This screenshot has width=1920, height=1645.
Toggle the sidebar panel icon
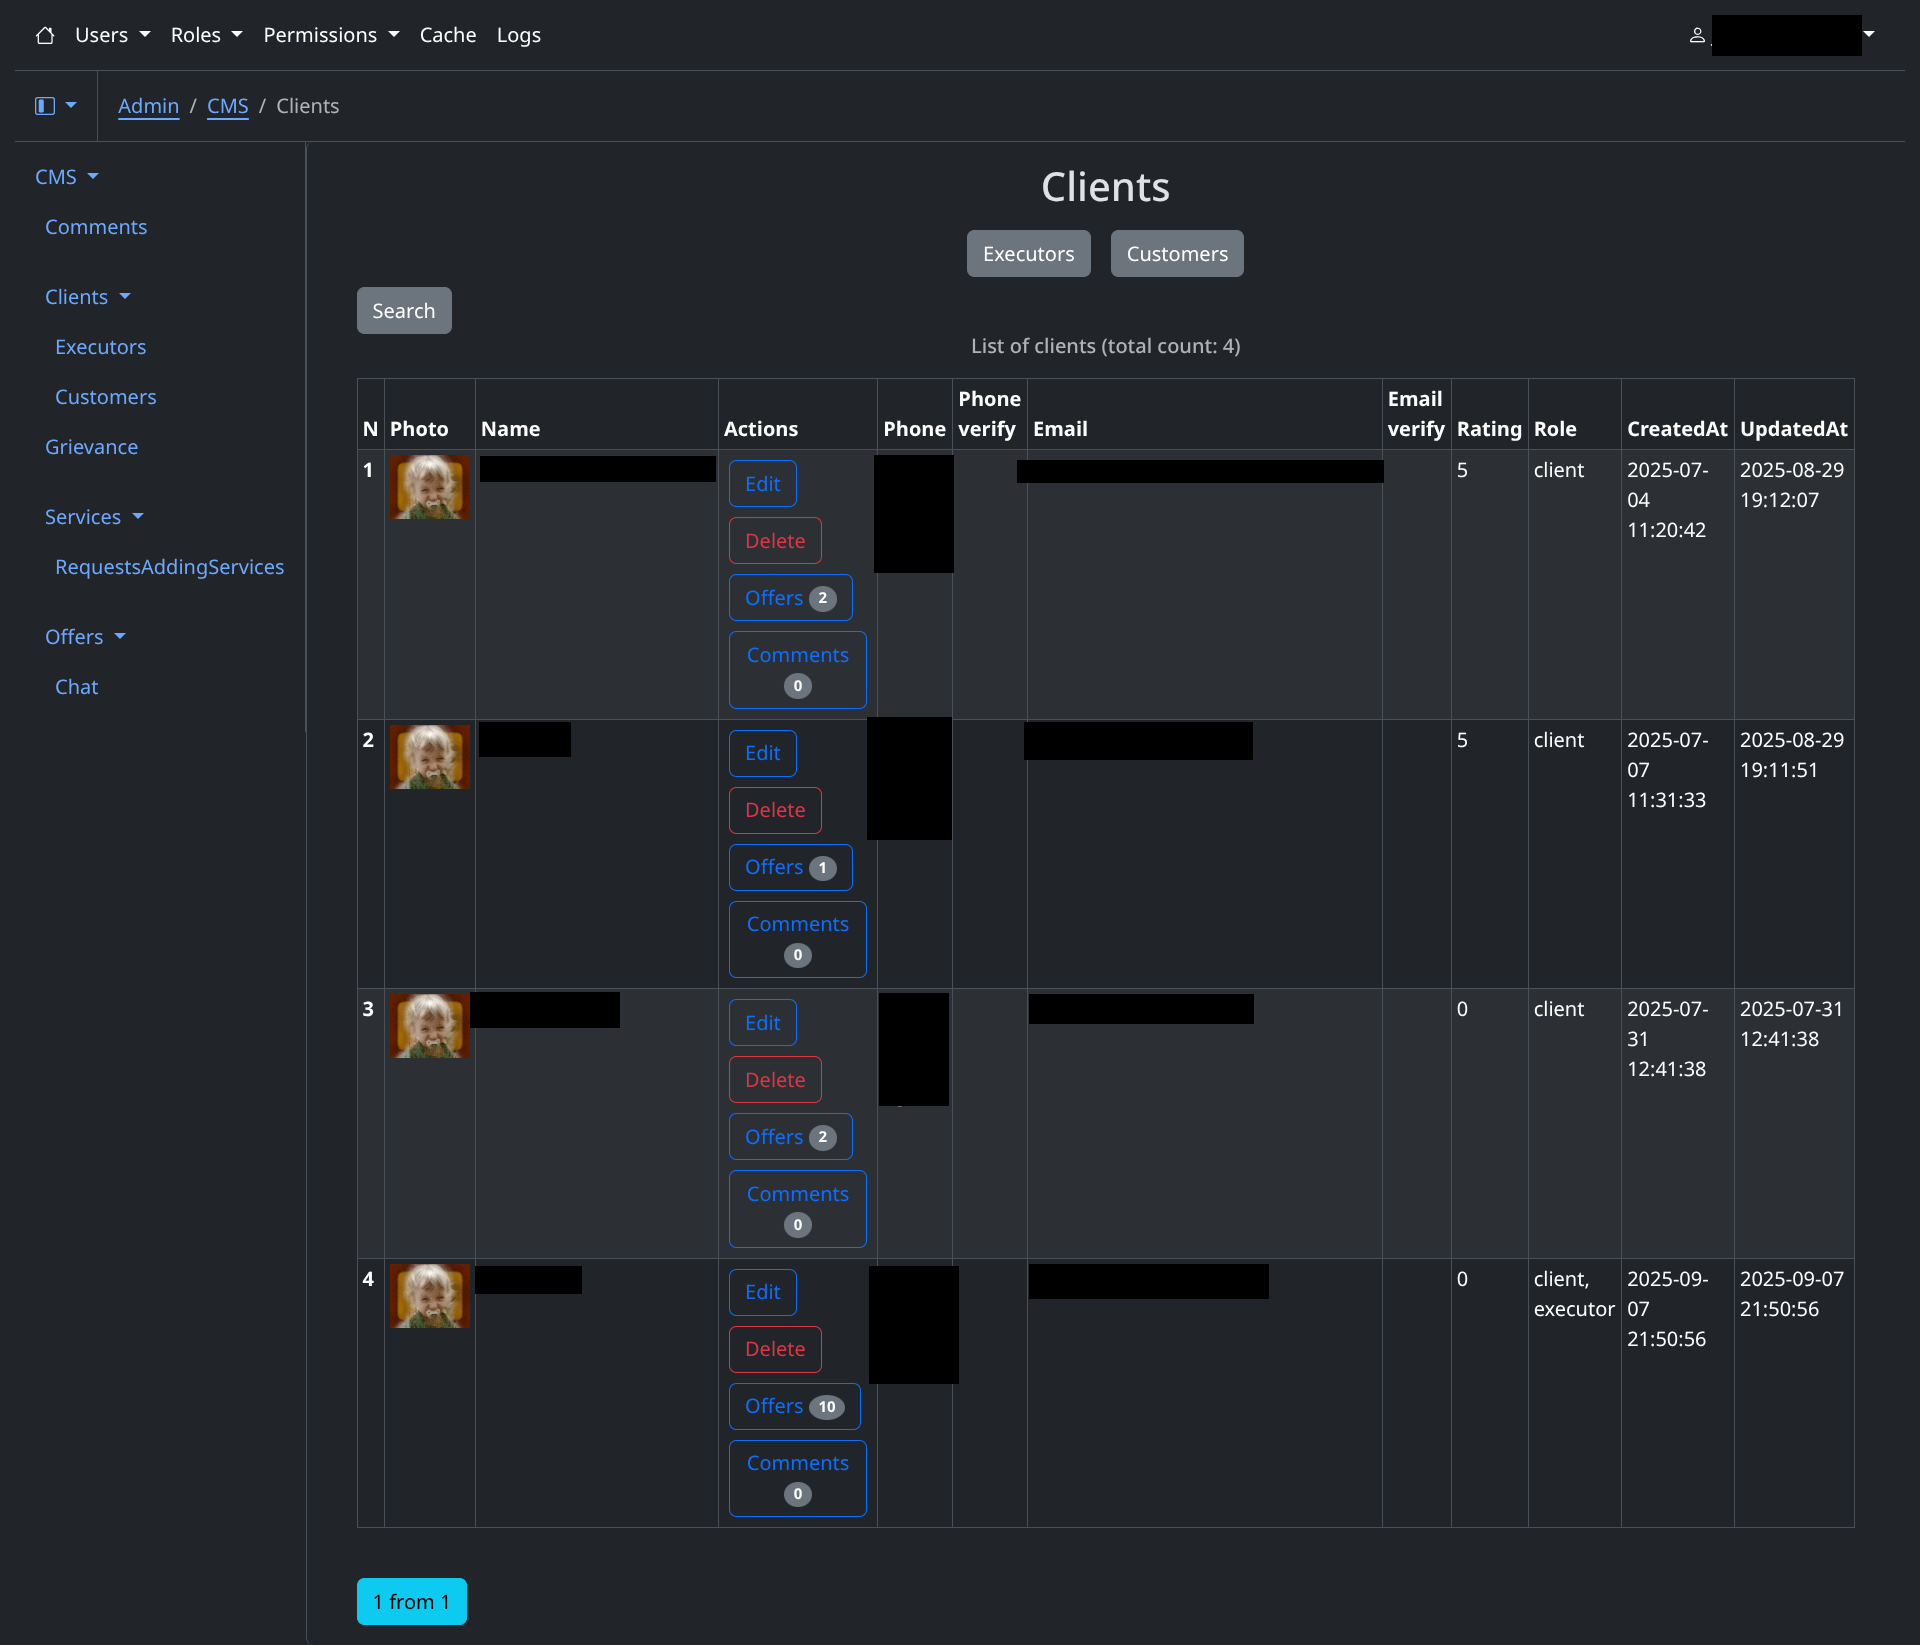45,106
